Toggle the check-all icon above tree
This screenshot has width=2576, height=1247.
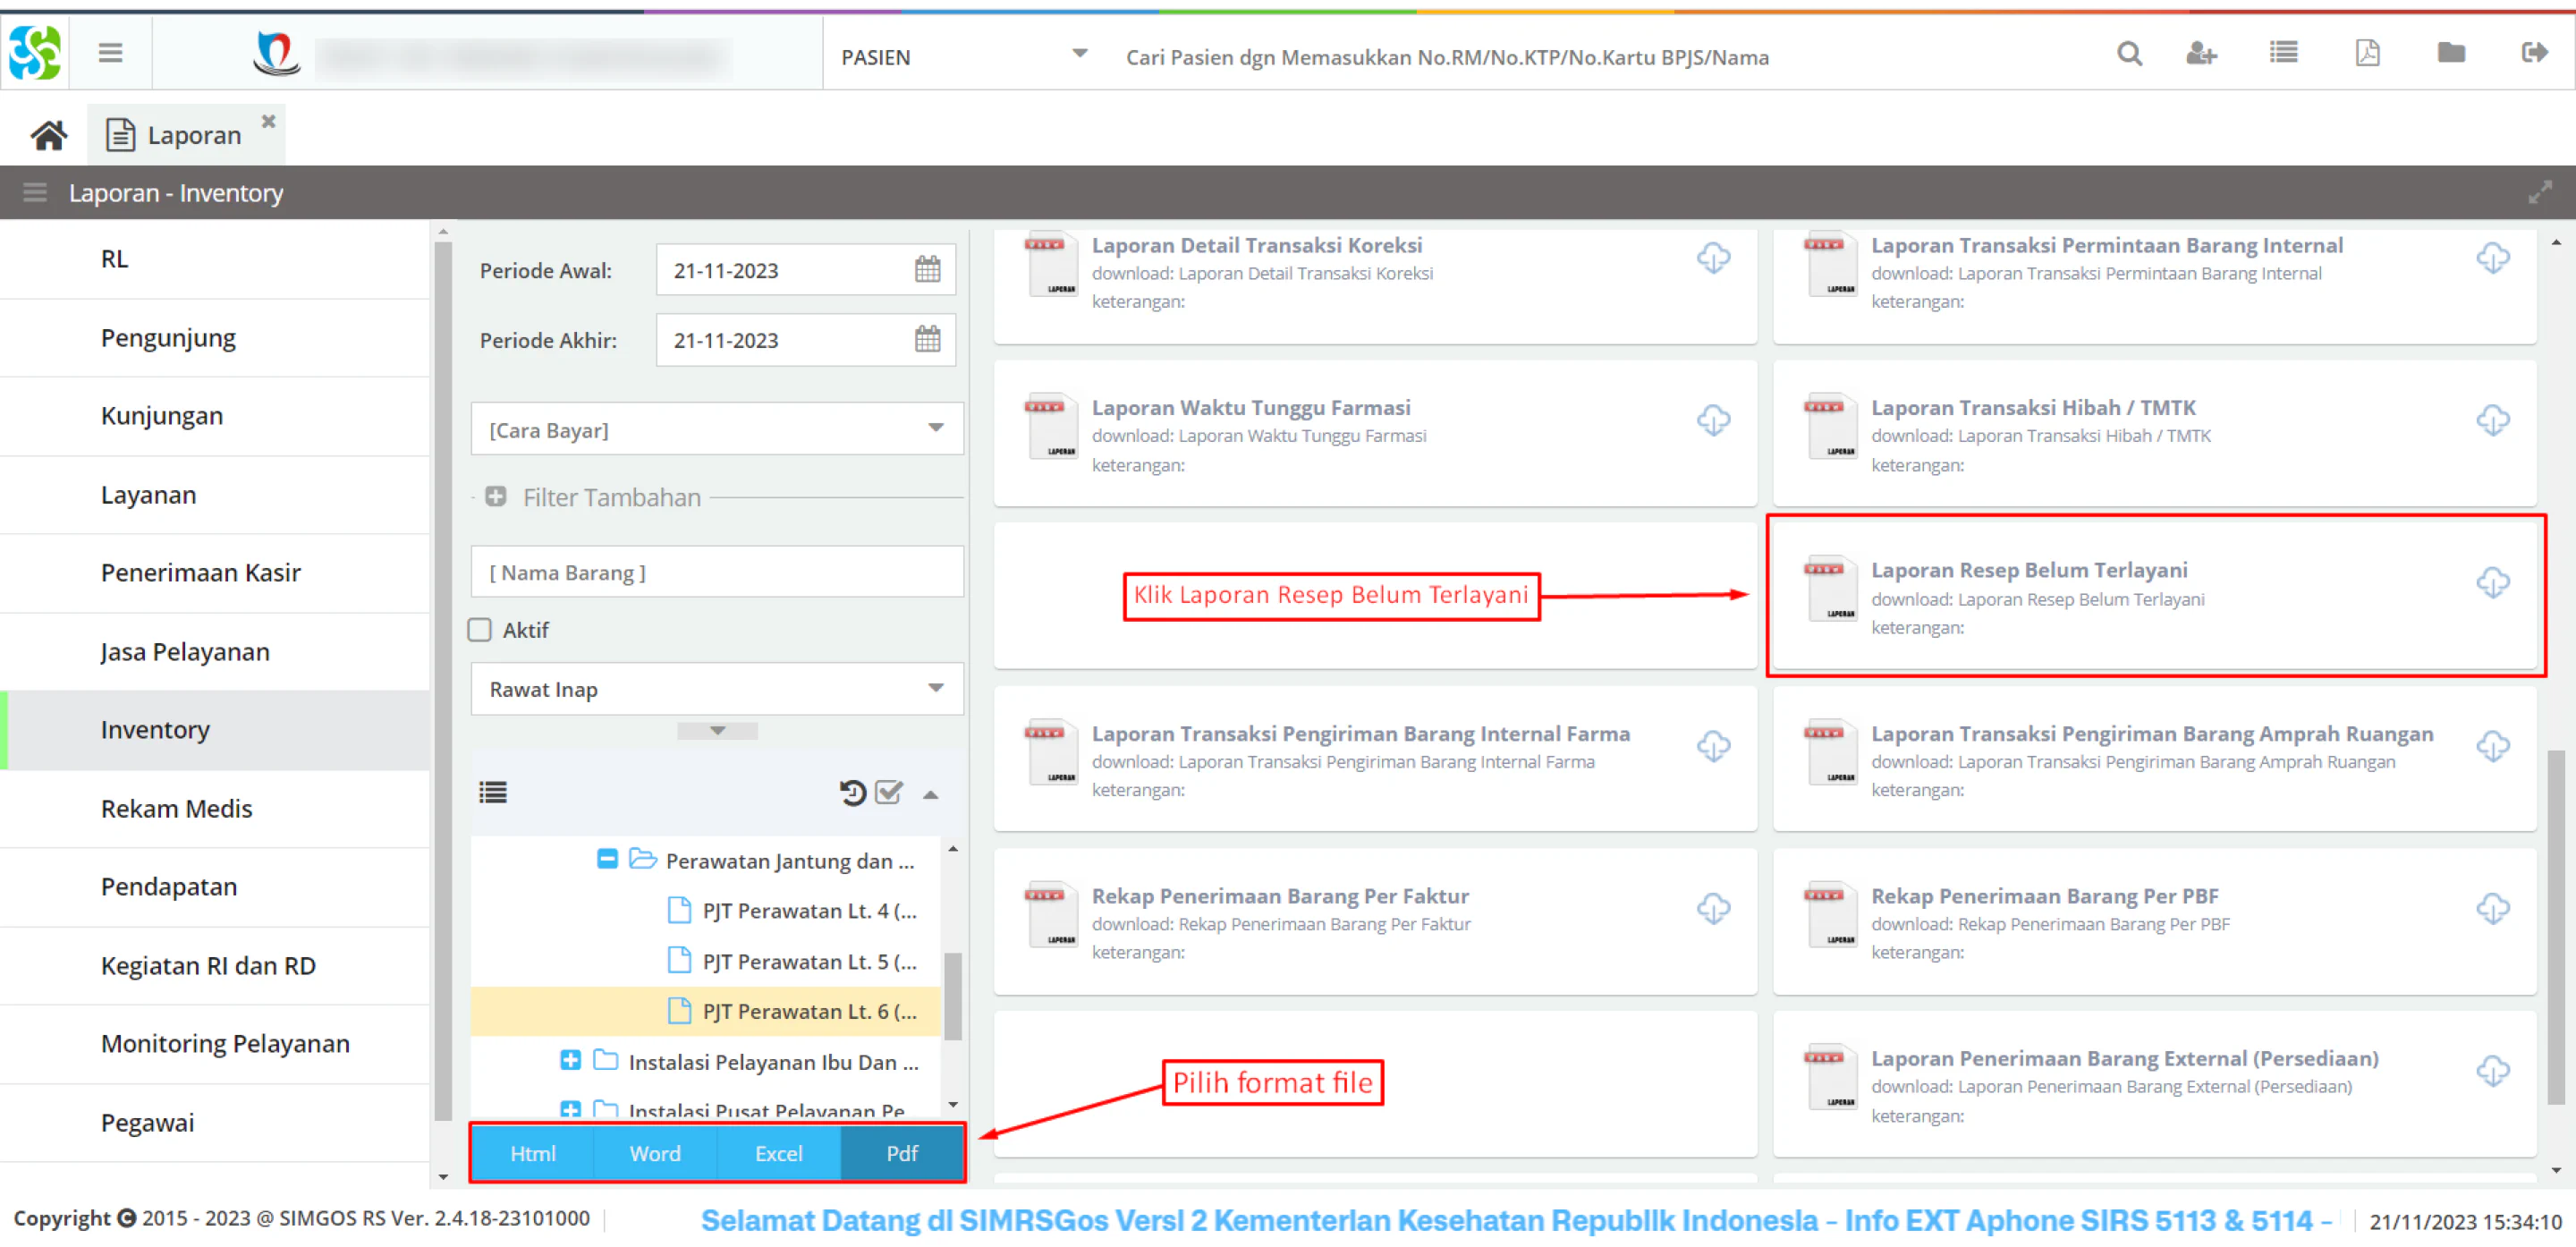point(889,793)
